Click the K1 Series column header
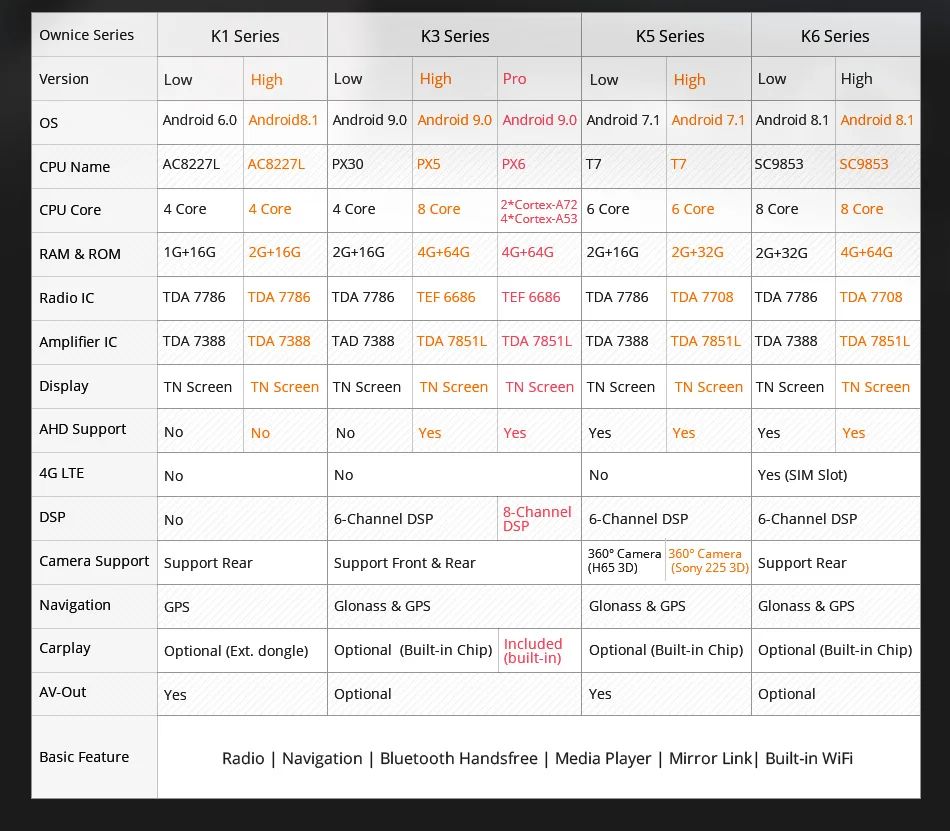 (242, 35)
